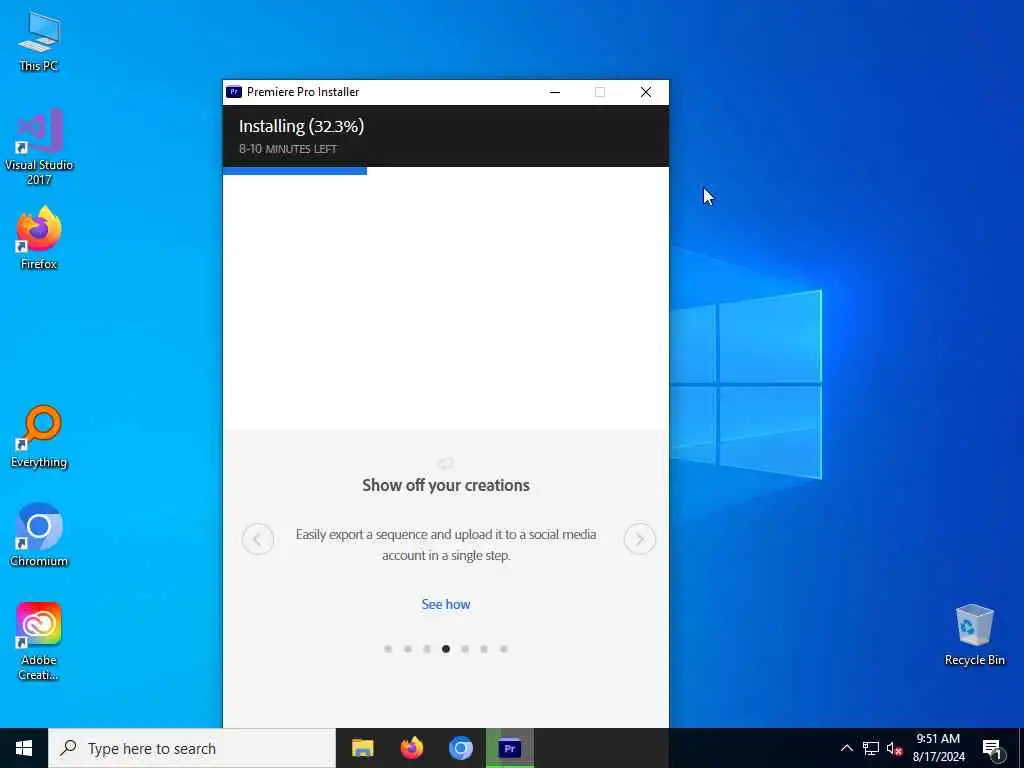Close the Premiere Pro Installer window
The image size is (1024, 768).
click(x=646, y=92)
